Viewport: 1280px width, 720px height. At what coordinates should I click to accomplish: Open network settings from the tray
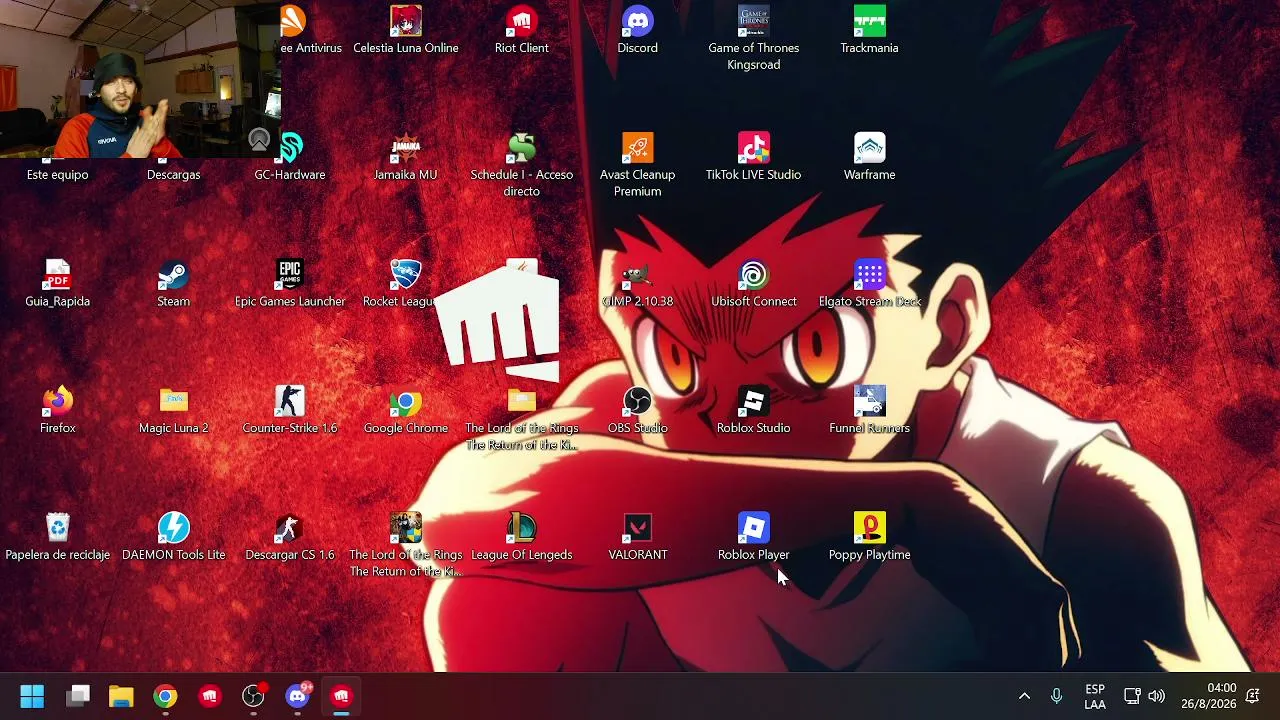point(1132,696)
